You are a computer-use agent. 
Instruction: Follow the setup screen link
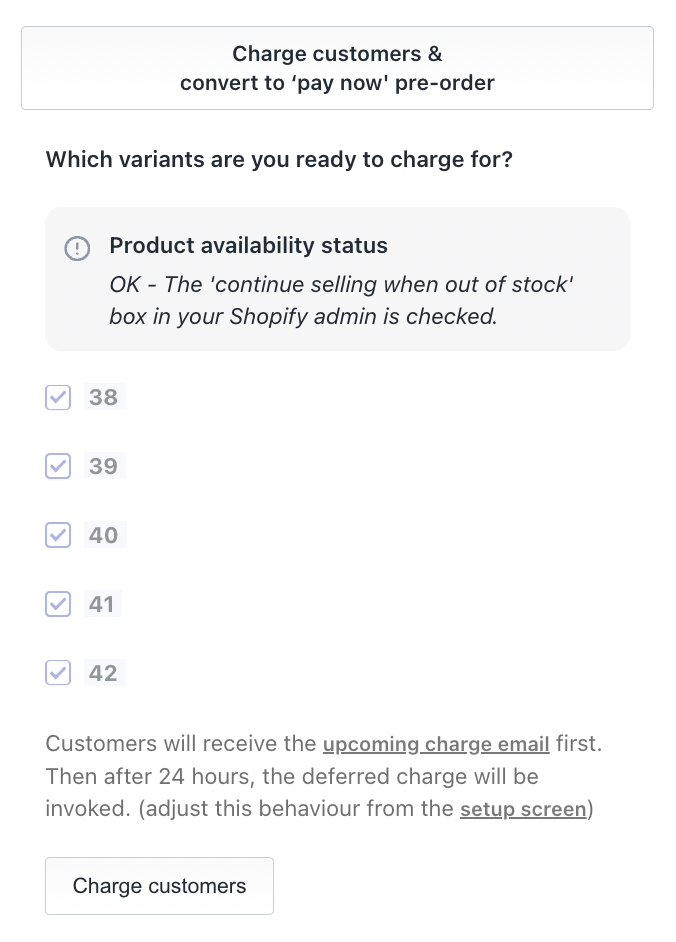click(x=523, y=809)
